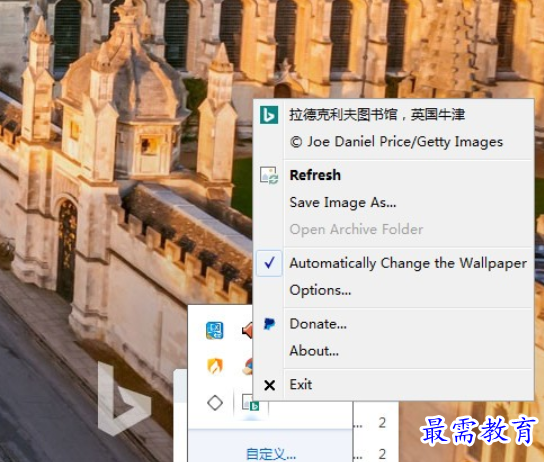
Task: Open Options... from the menu
Action: click(320, 290)
